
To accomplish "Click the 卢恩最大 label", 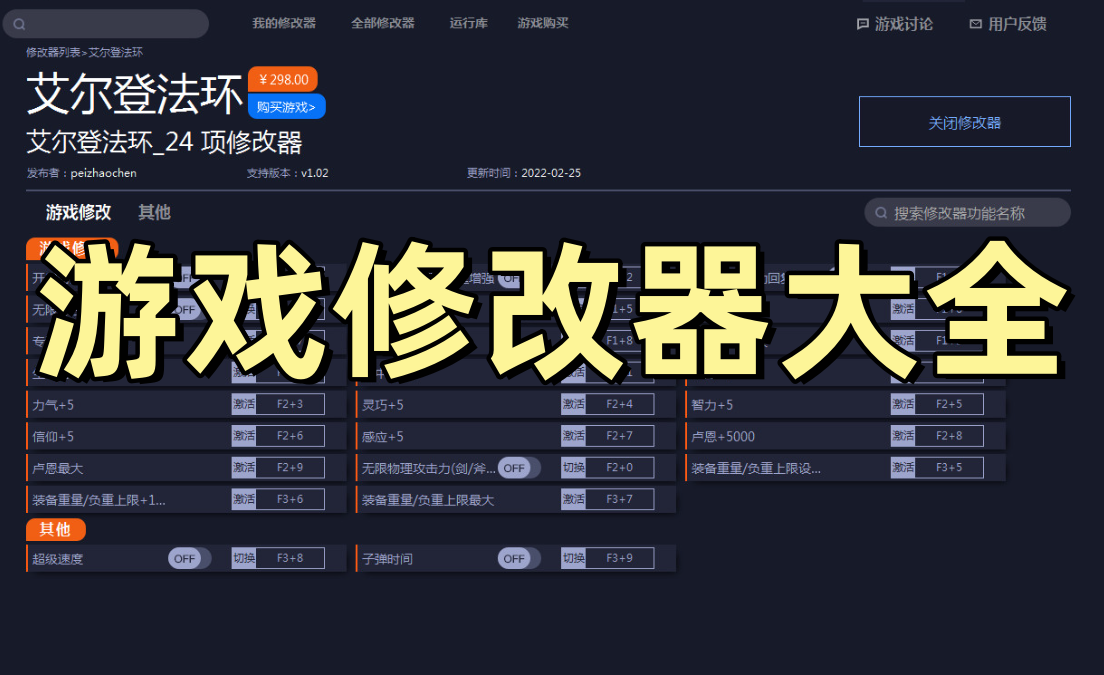I will 58,469.
